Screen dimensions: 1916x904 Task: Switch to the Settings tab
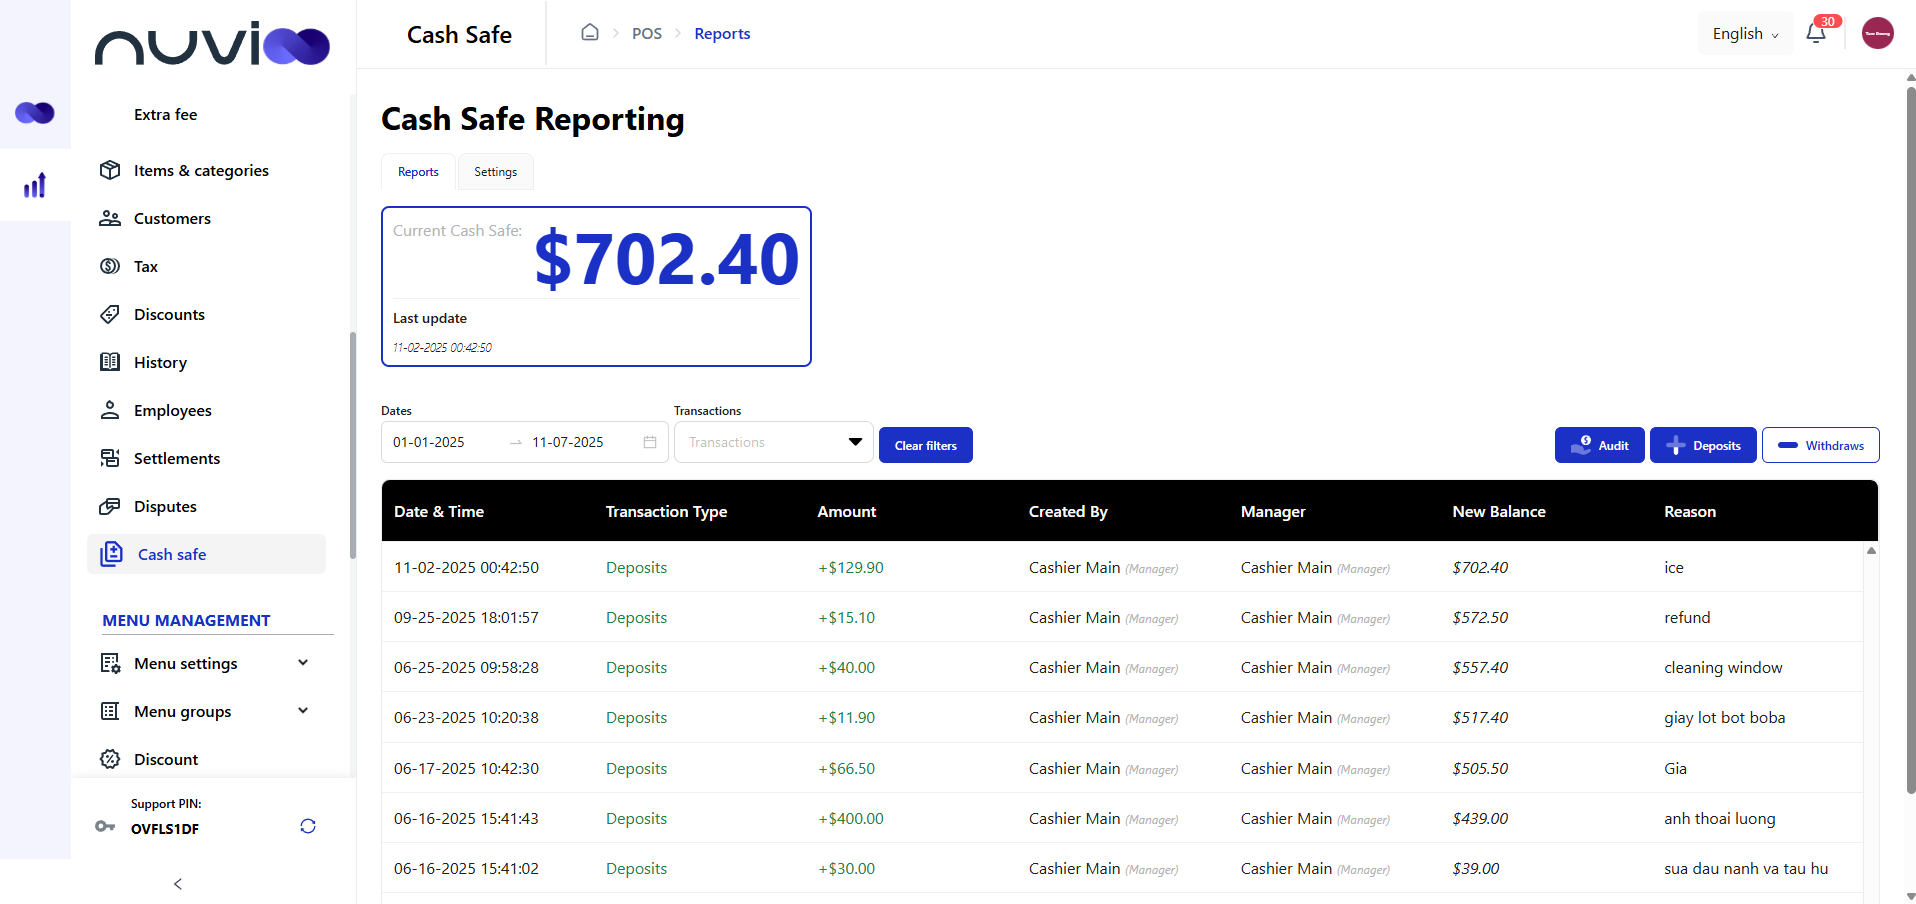495,171
